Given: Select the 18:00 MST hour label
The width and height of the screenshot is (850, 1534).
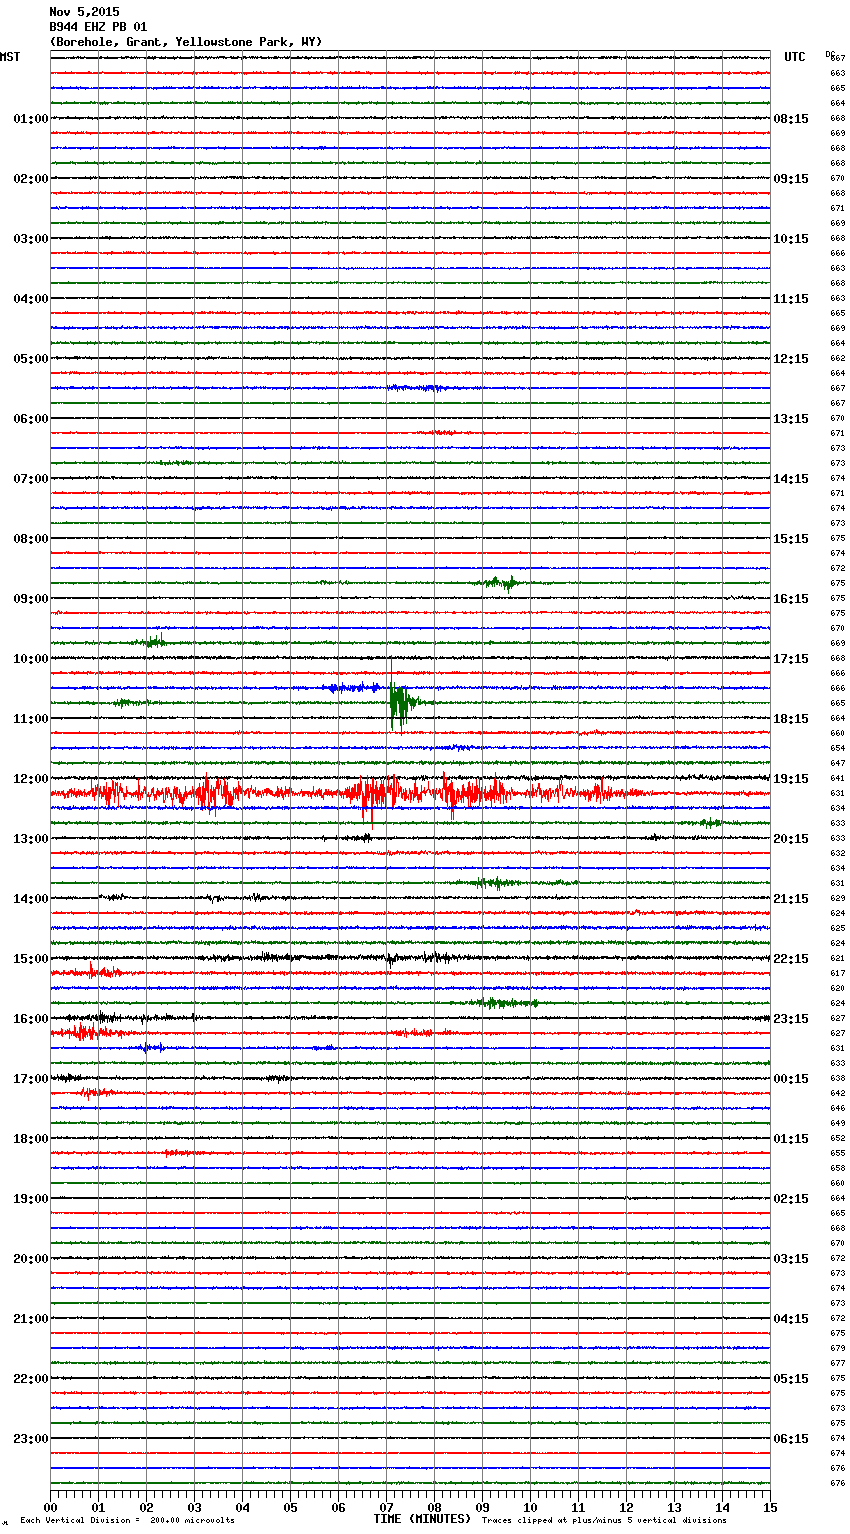Looking at the screenshot, I should [x=30, y=1139].
